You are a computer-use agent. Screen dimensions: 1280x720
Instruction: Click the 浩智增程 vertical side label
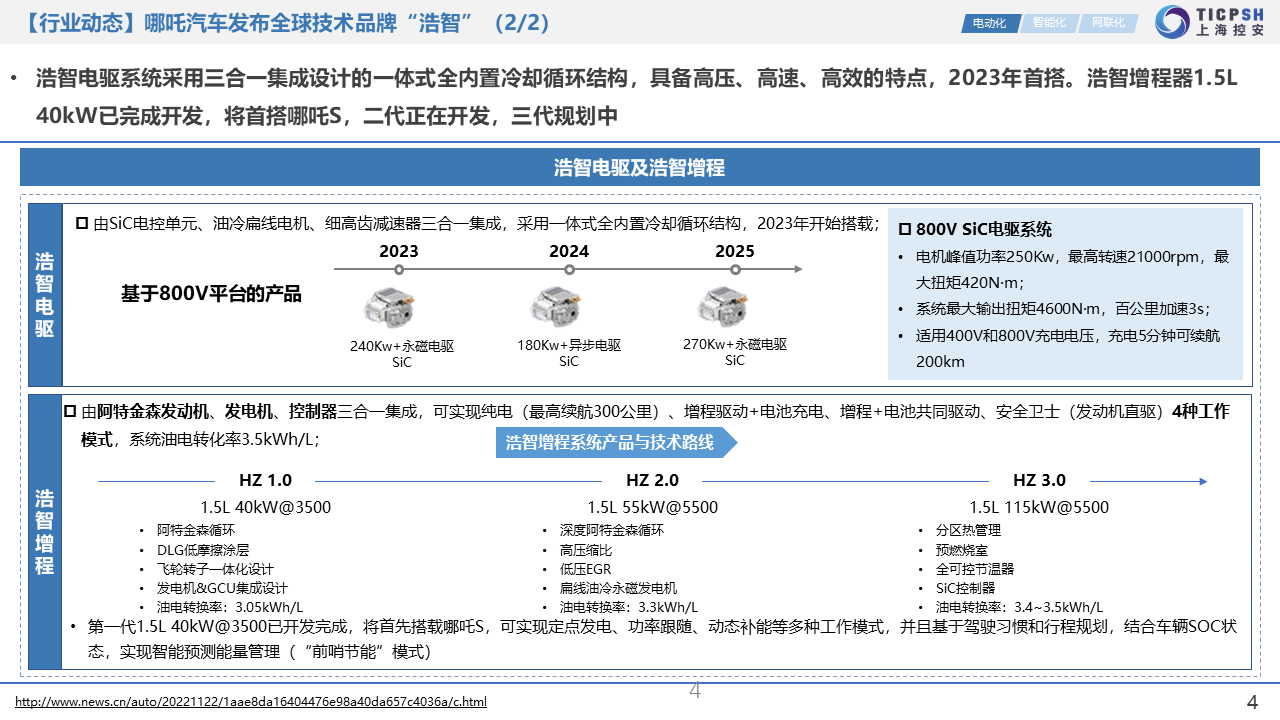(45, 531)
